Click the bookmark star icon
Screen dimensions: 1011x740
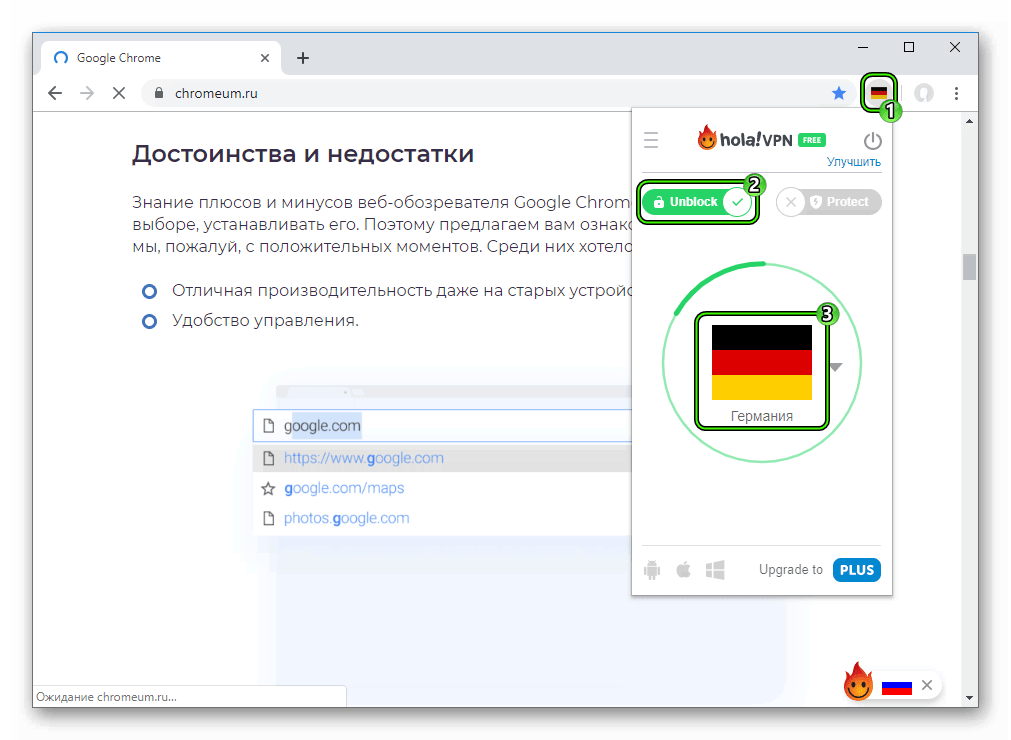coord(839,93)
